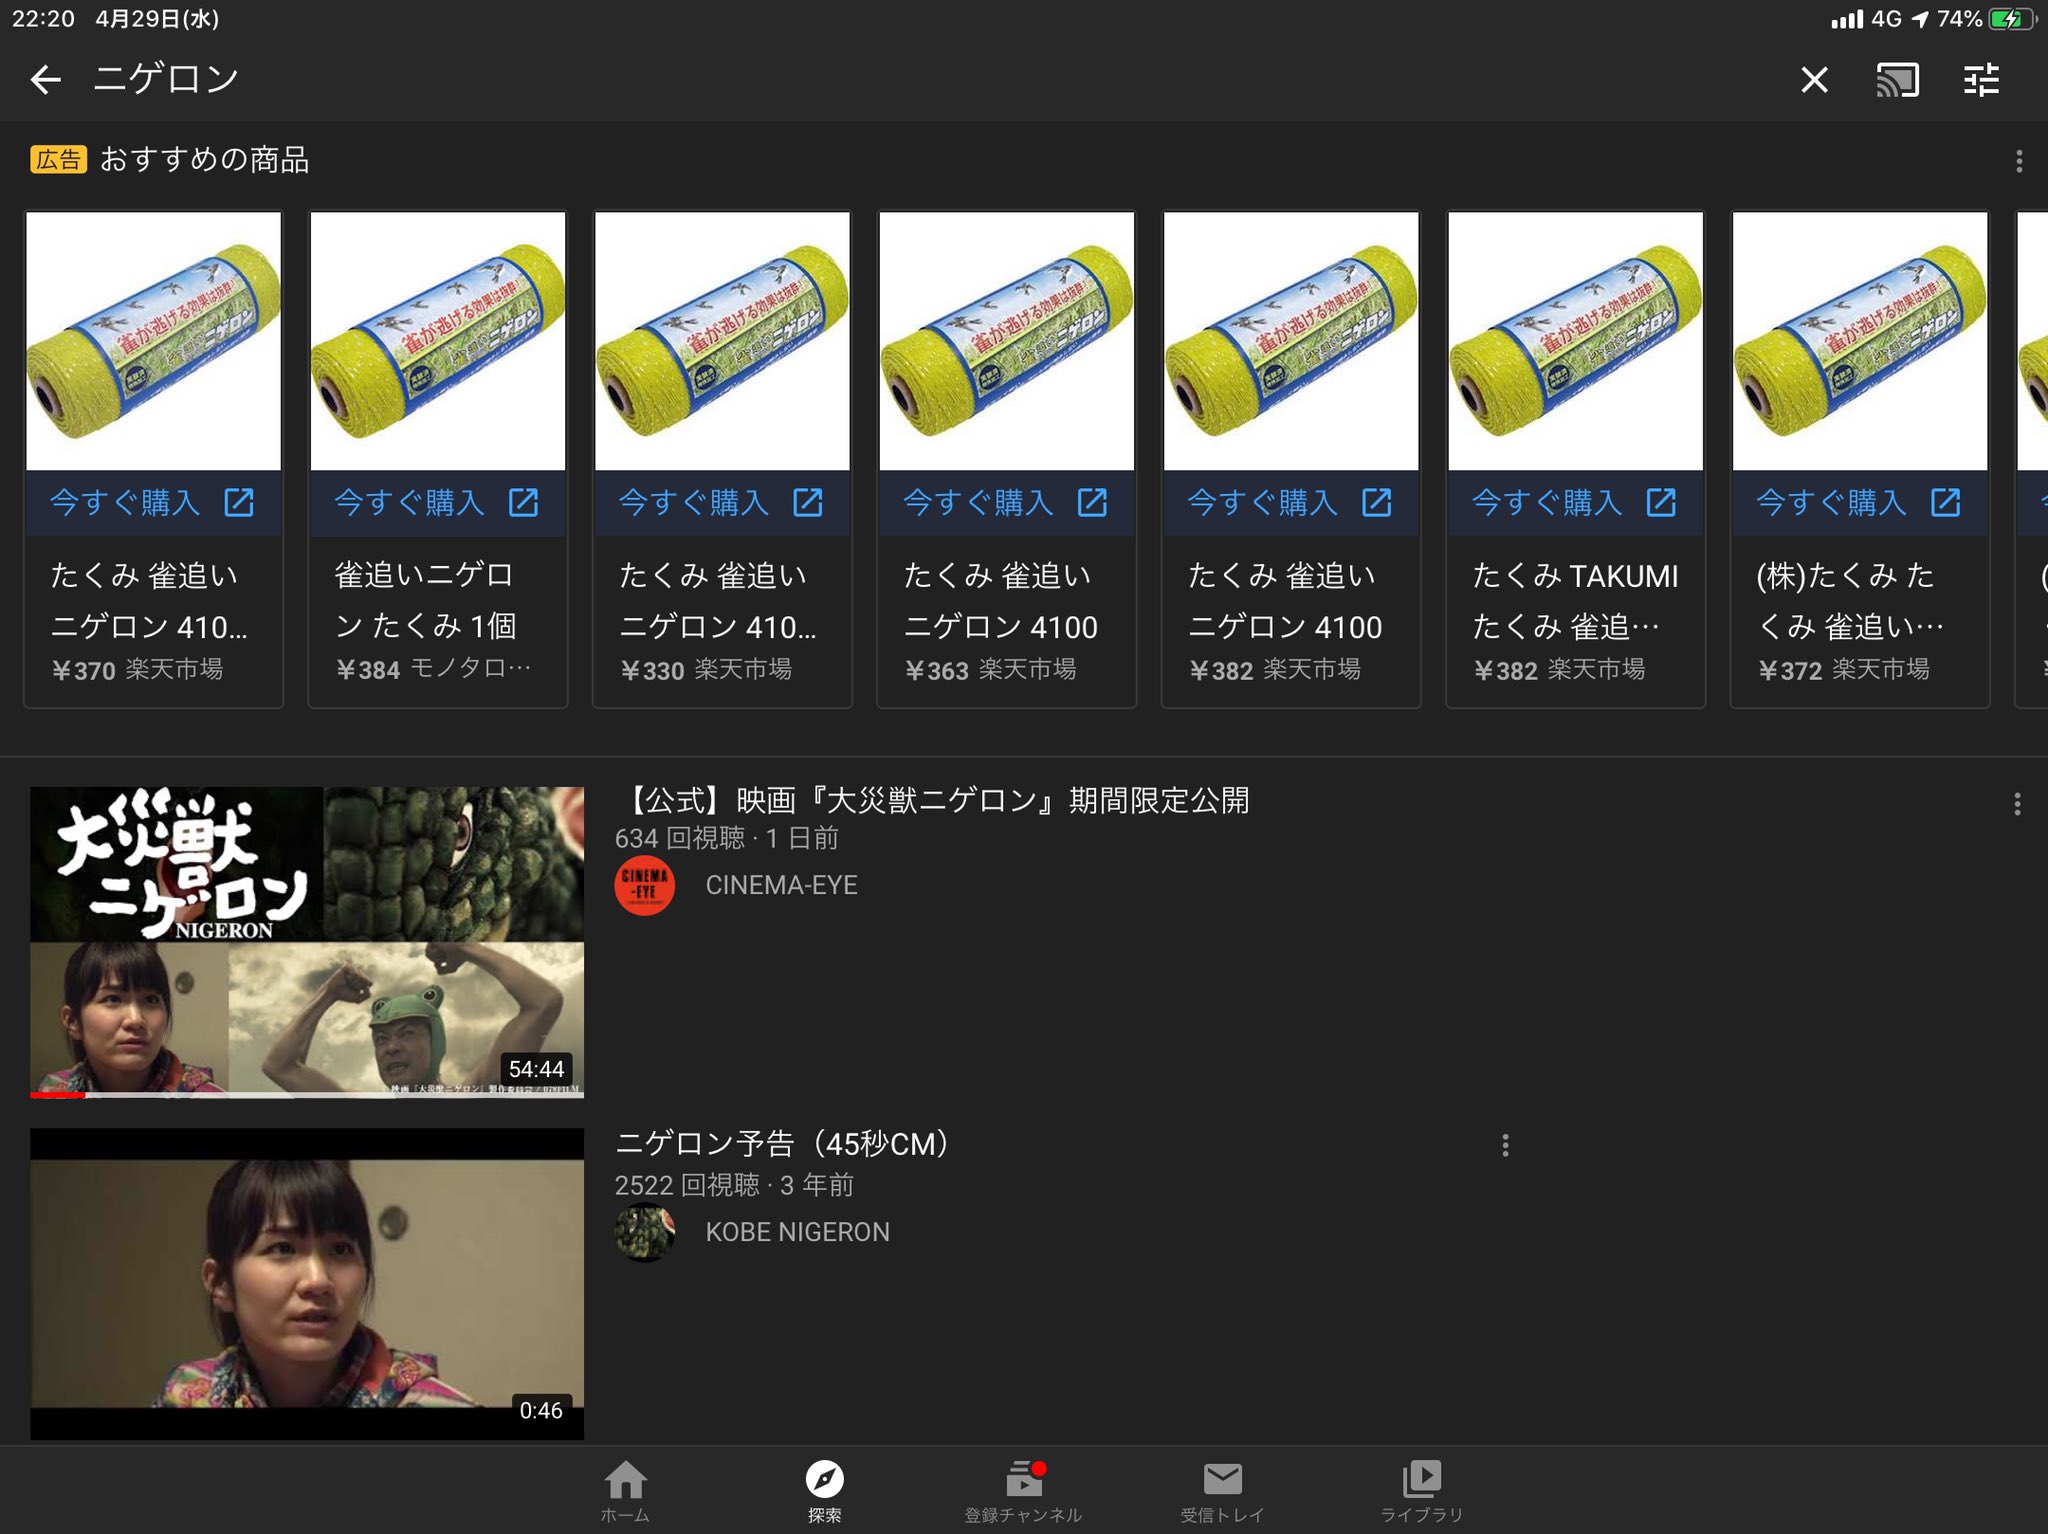Open external link icon on ¥330 product
Viewport: 2048px width, 1534px height.
click(808, 502)
